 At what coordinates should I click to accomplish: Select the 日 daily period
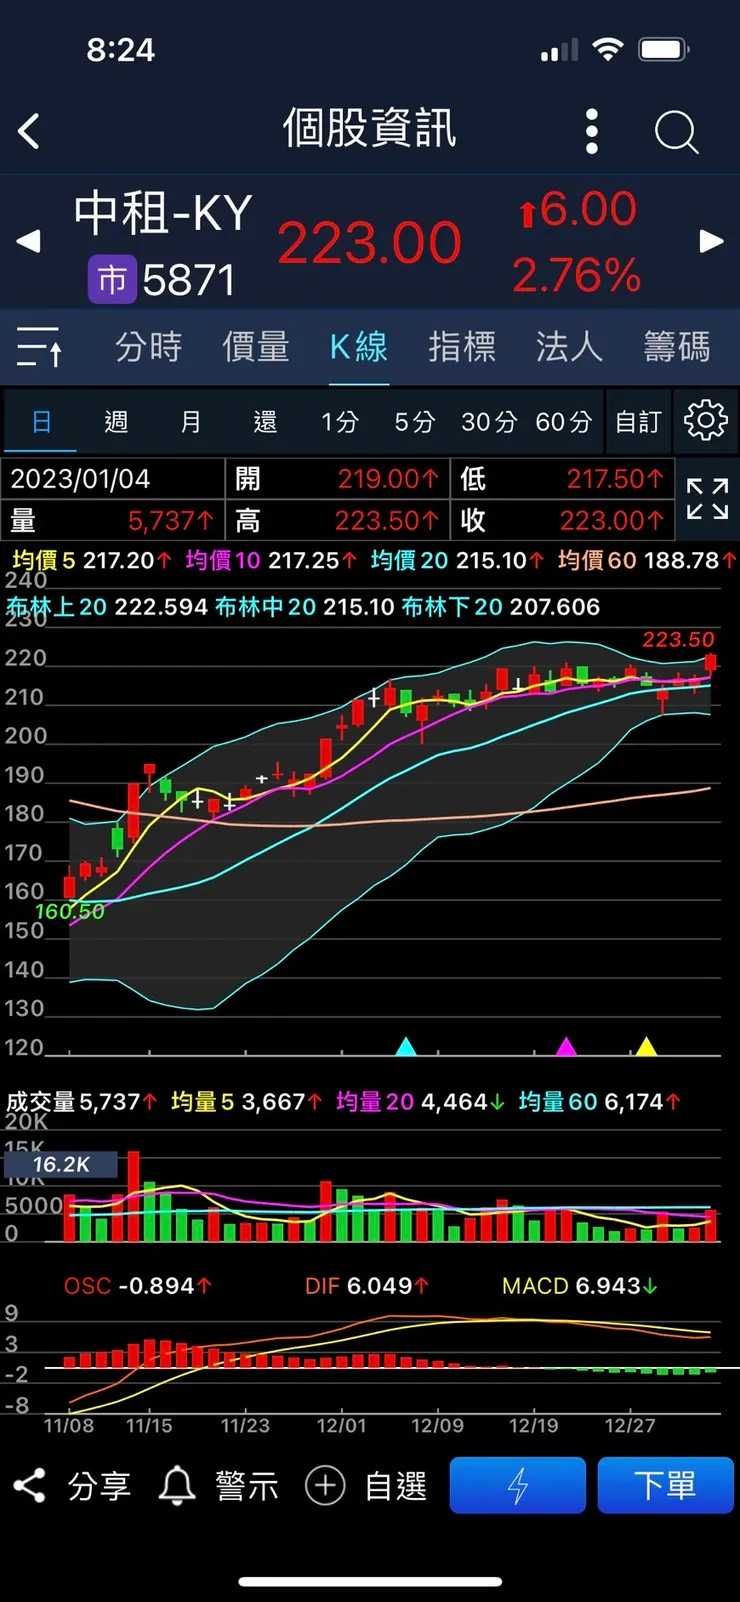coord(41,421)
